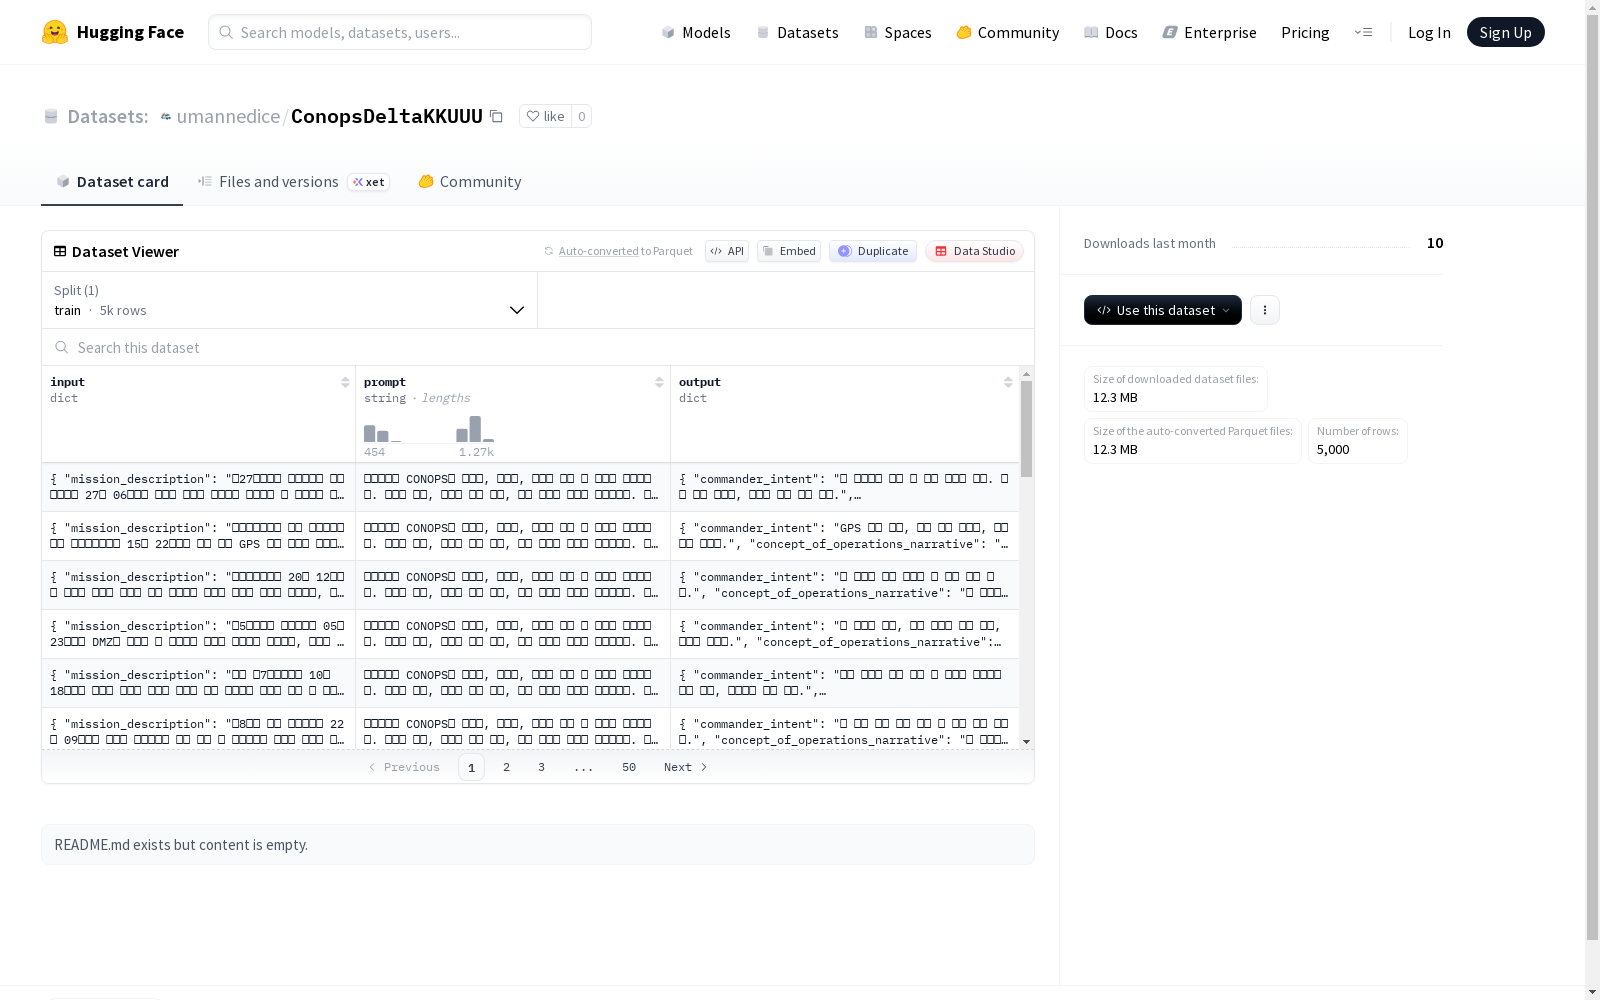This screenshot has width=1600, height=1000.
Task: Sort by the prompt column arrows
Action: click(659, 382)
